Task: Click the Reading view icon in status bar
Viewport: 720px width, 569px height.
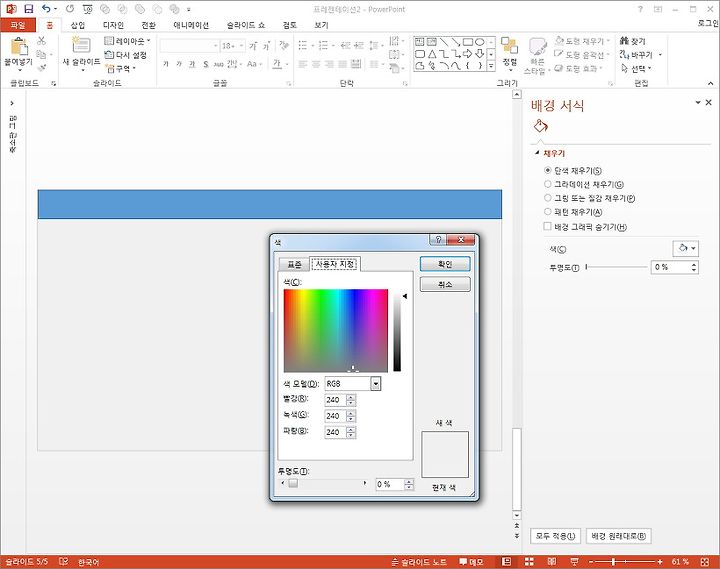Action: 551,561
